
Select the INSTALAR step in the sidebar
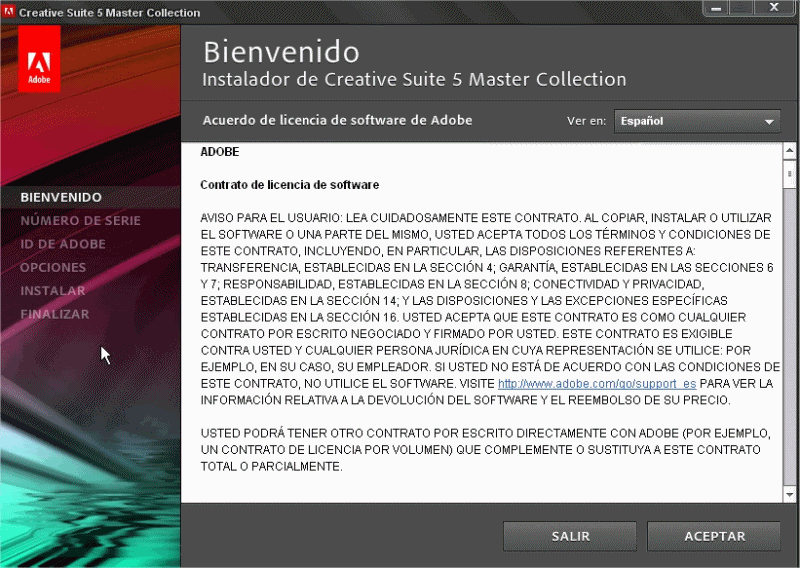click(x=53, y=291)
